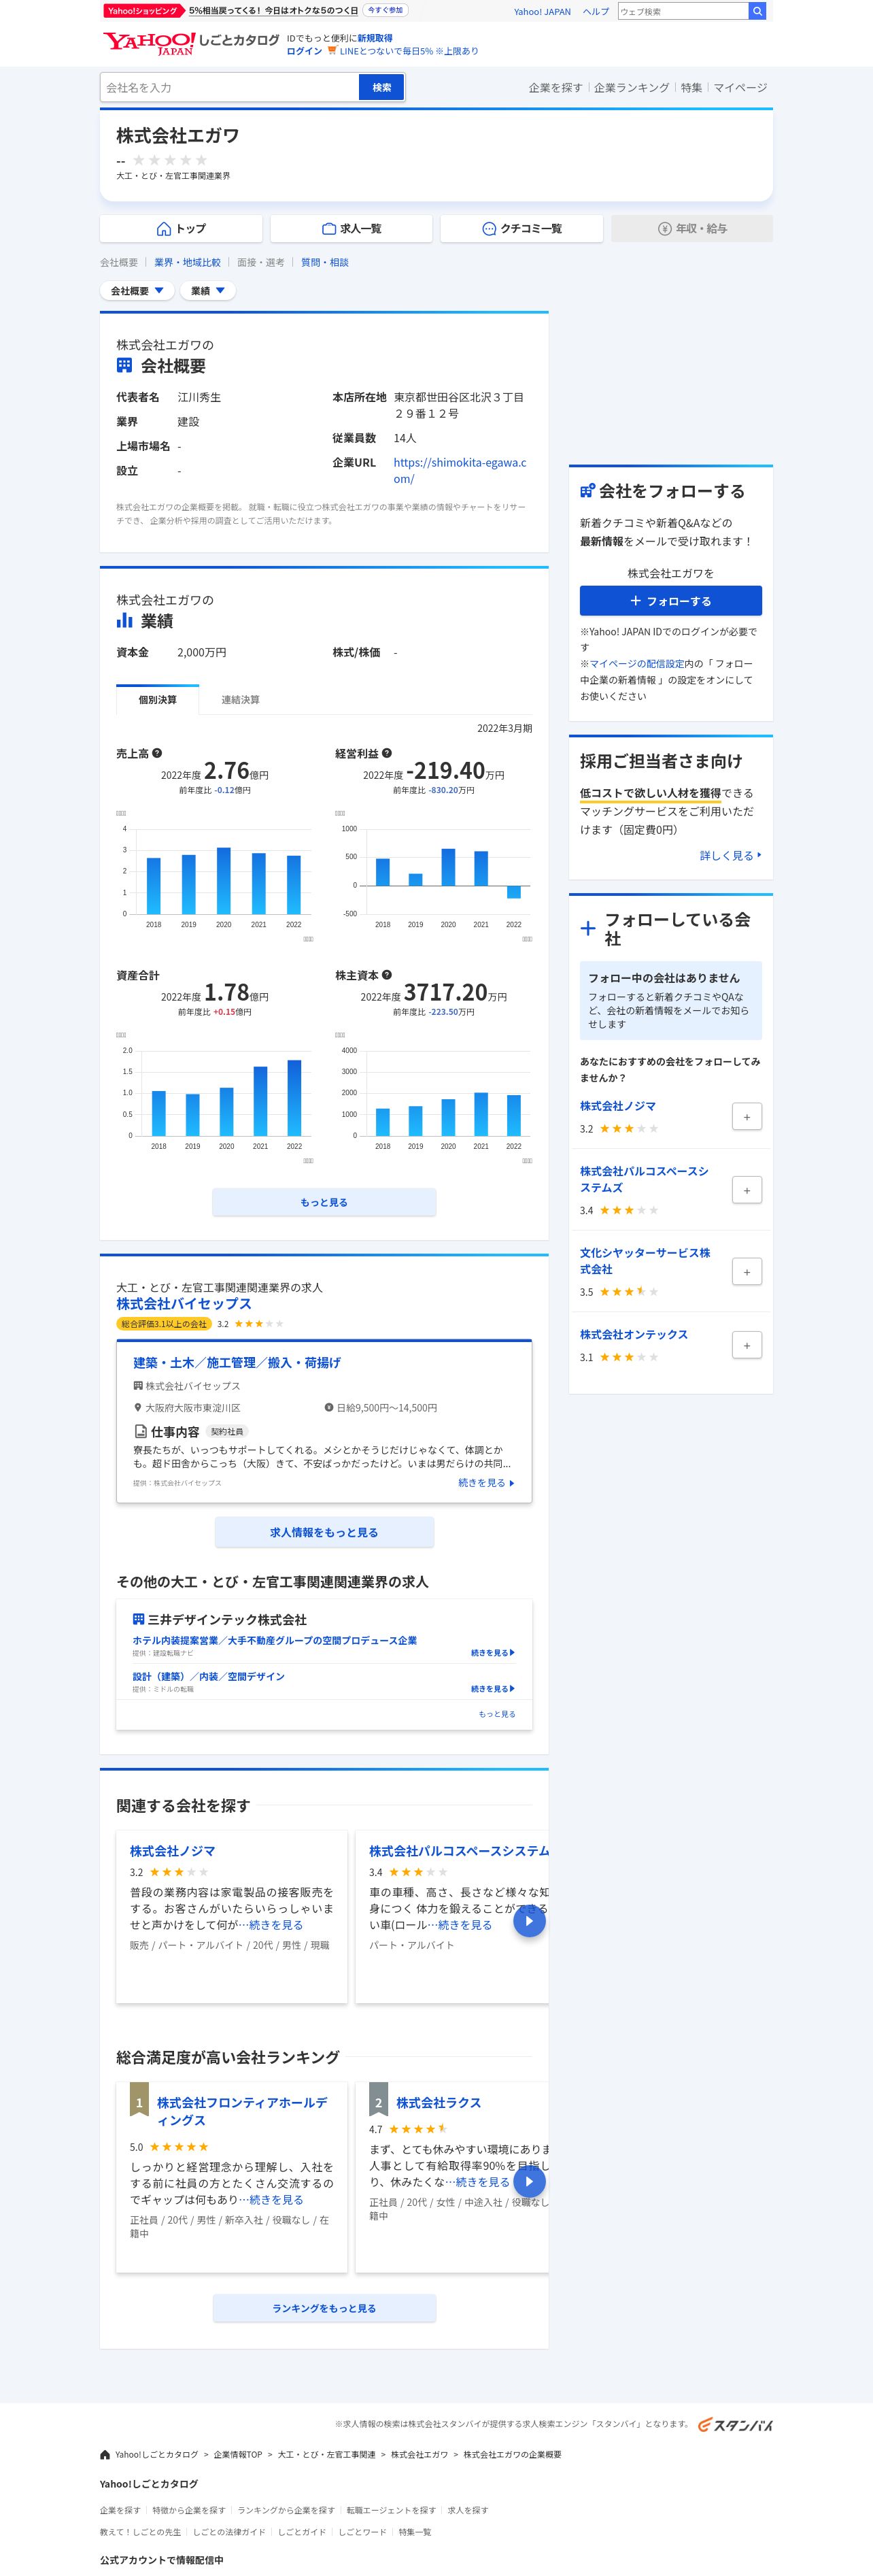This screenshot has height=2576, width=873.
Task: Click 詳しく見る in recruiter section
Action: pos(731,856)
